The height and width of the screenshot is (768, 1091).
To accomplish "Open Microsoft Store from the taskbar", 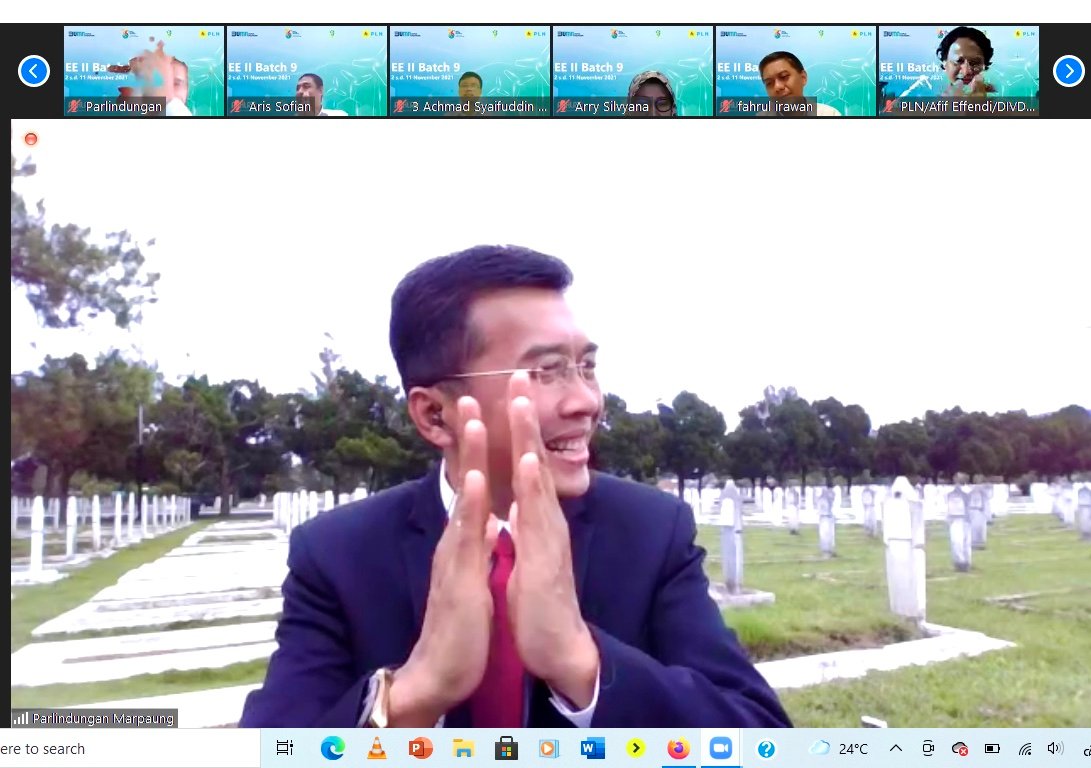I will pyautogui.click(x=506, y=748).
